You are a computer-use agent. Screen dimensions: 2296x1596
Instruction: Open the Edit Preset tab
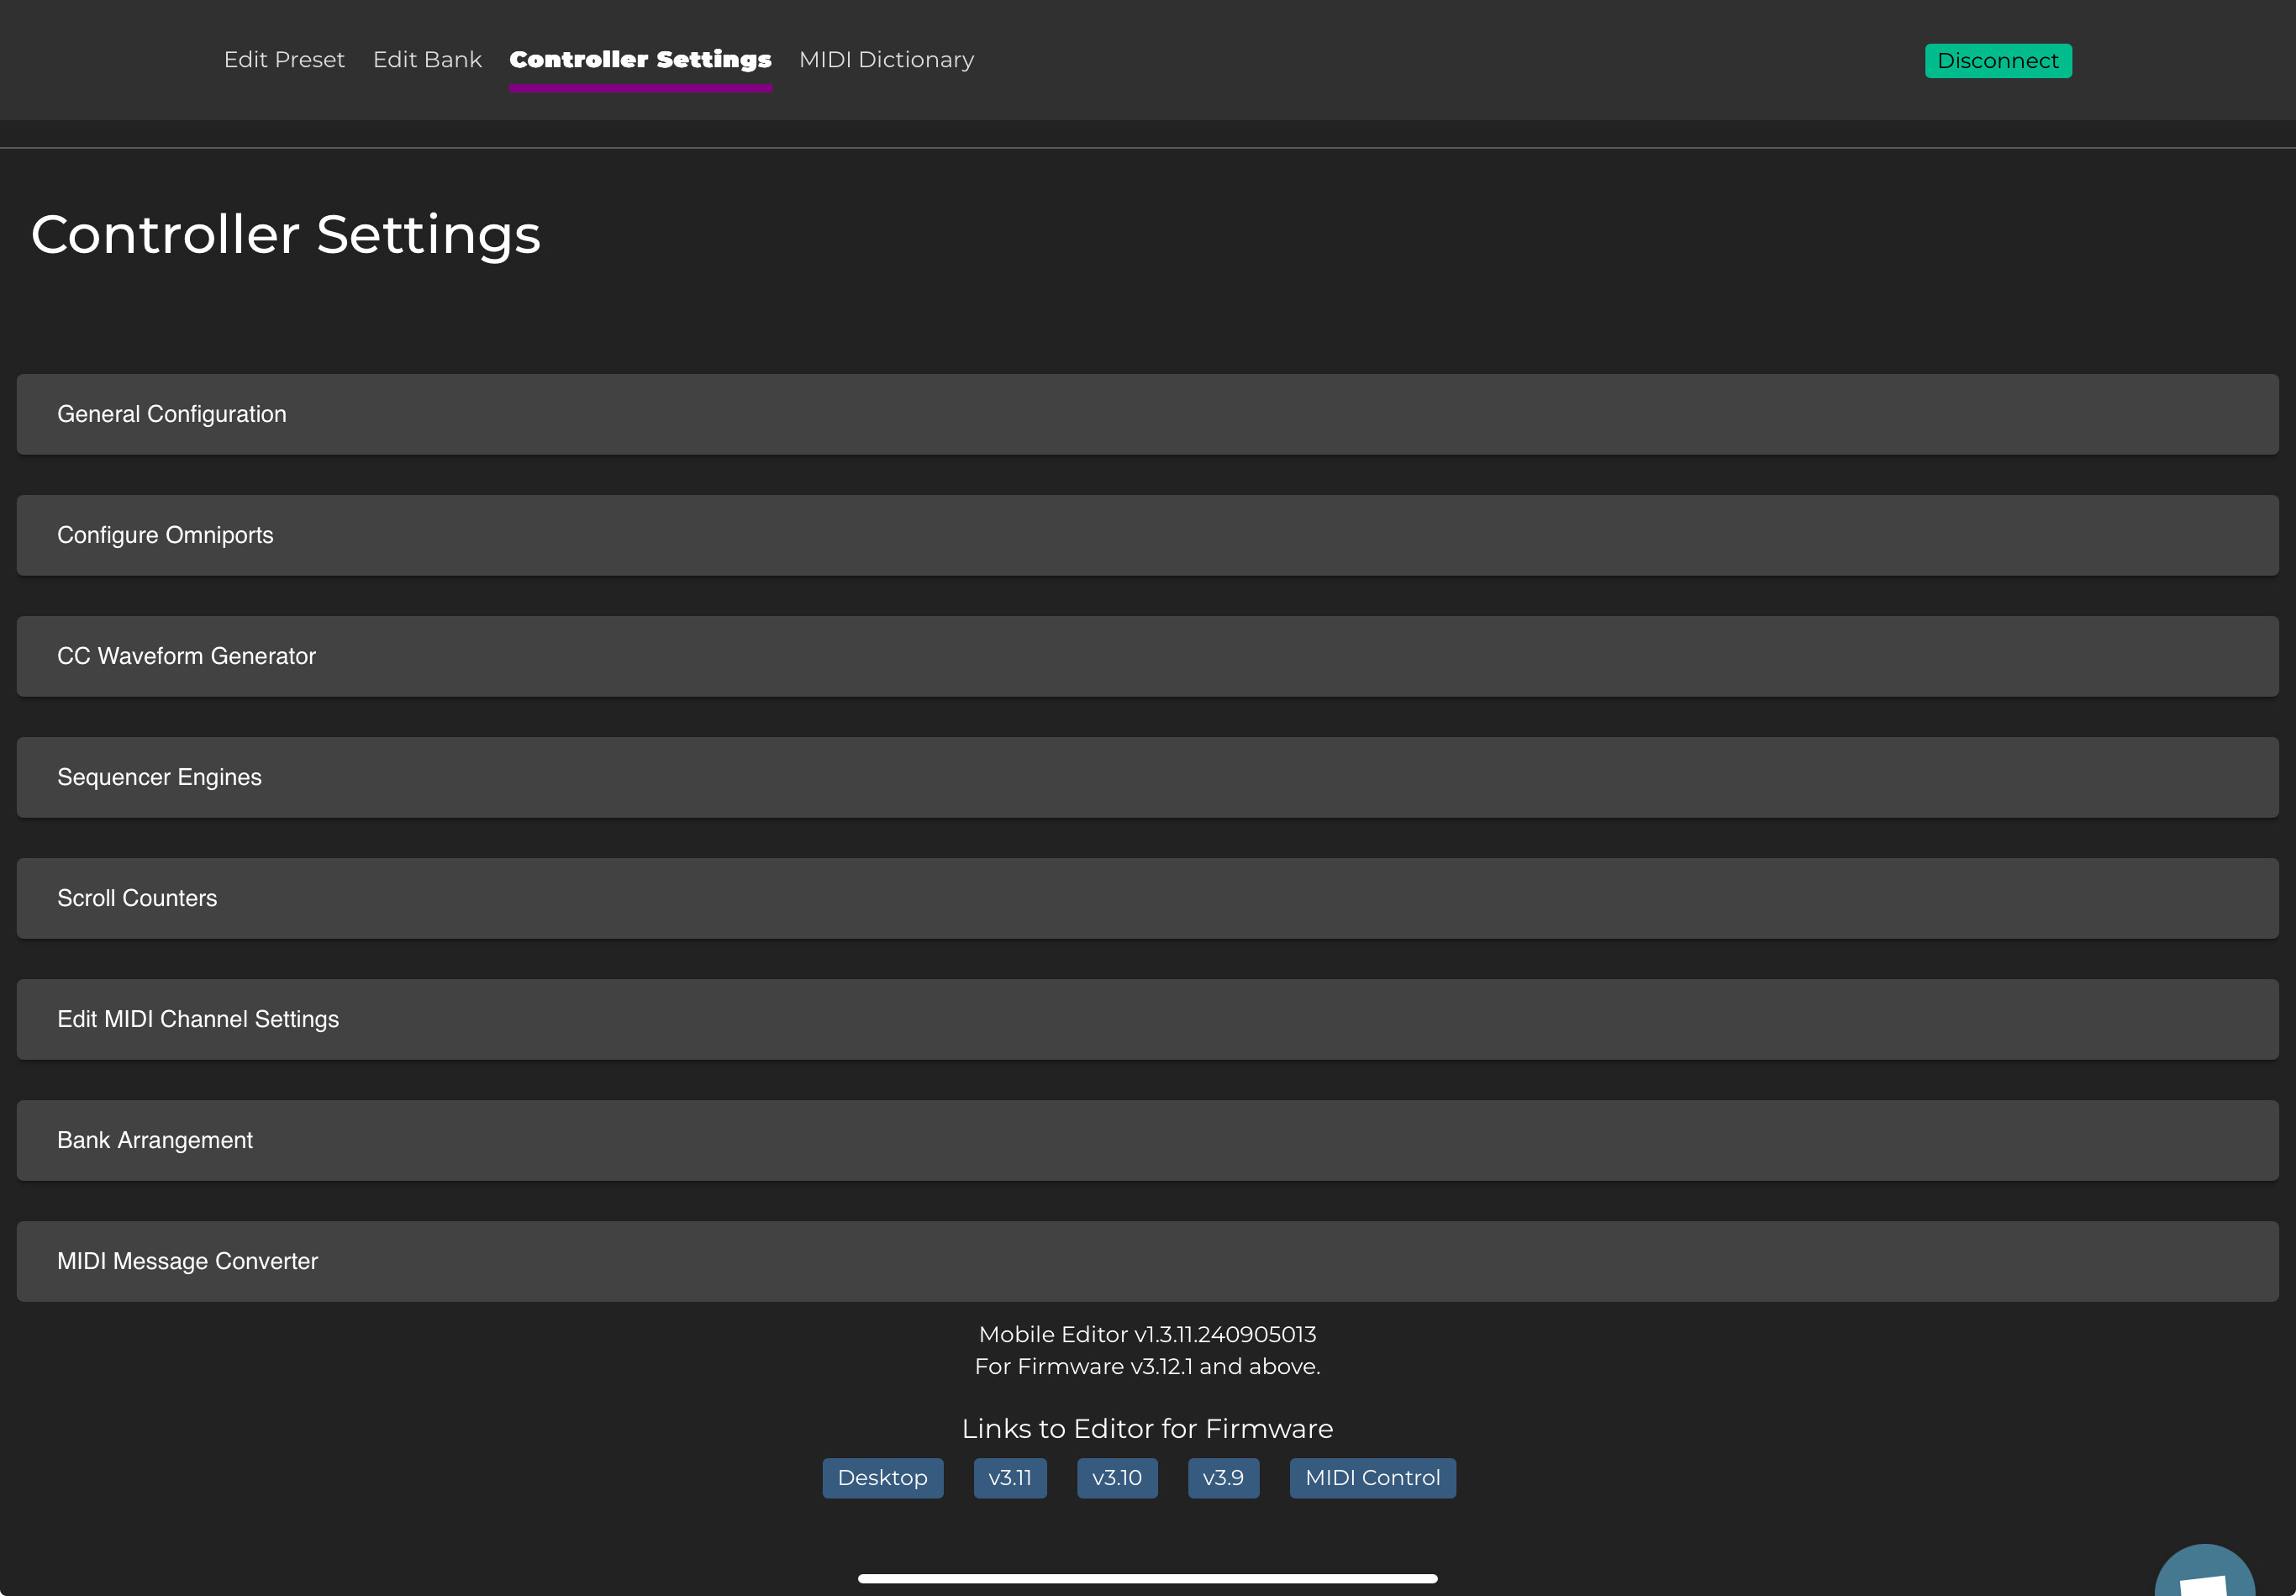click(284, 60)
